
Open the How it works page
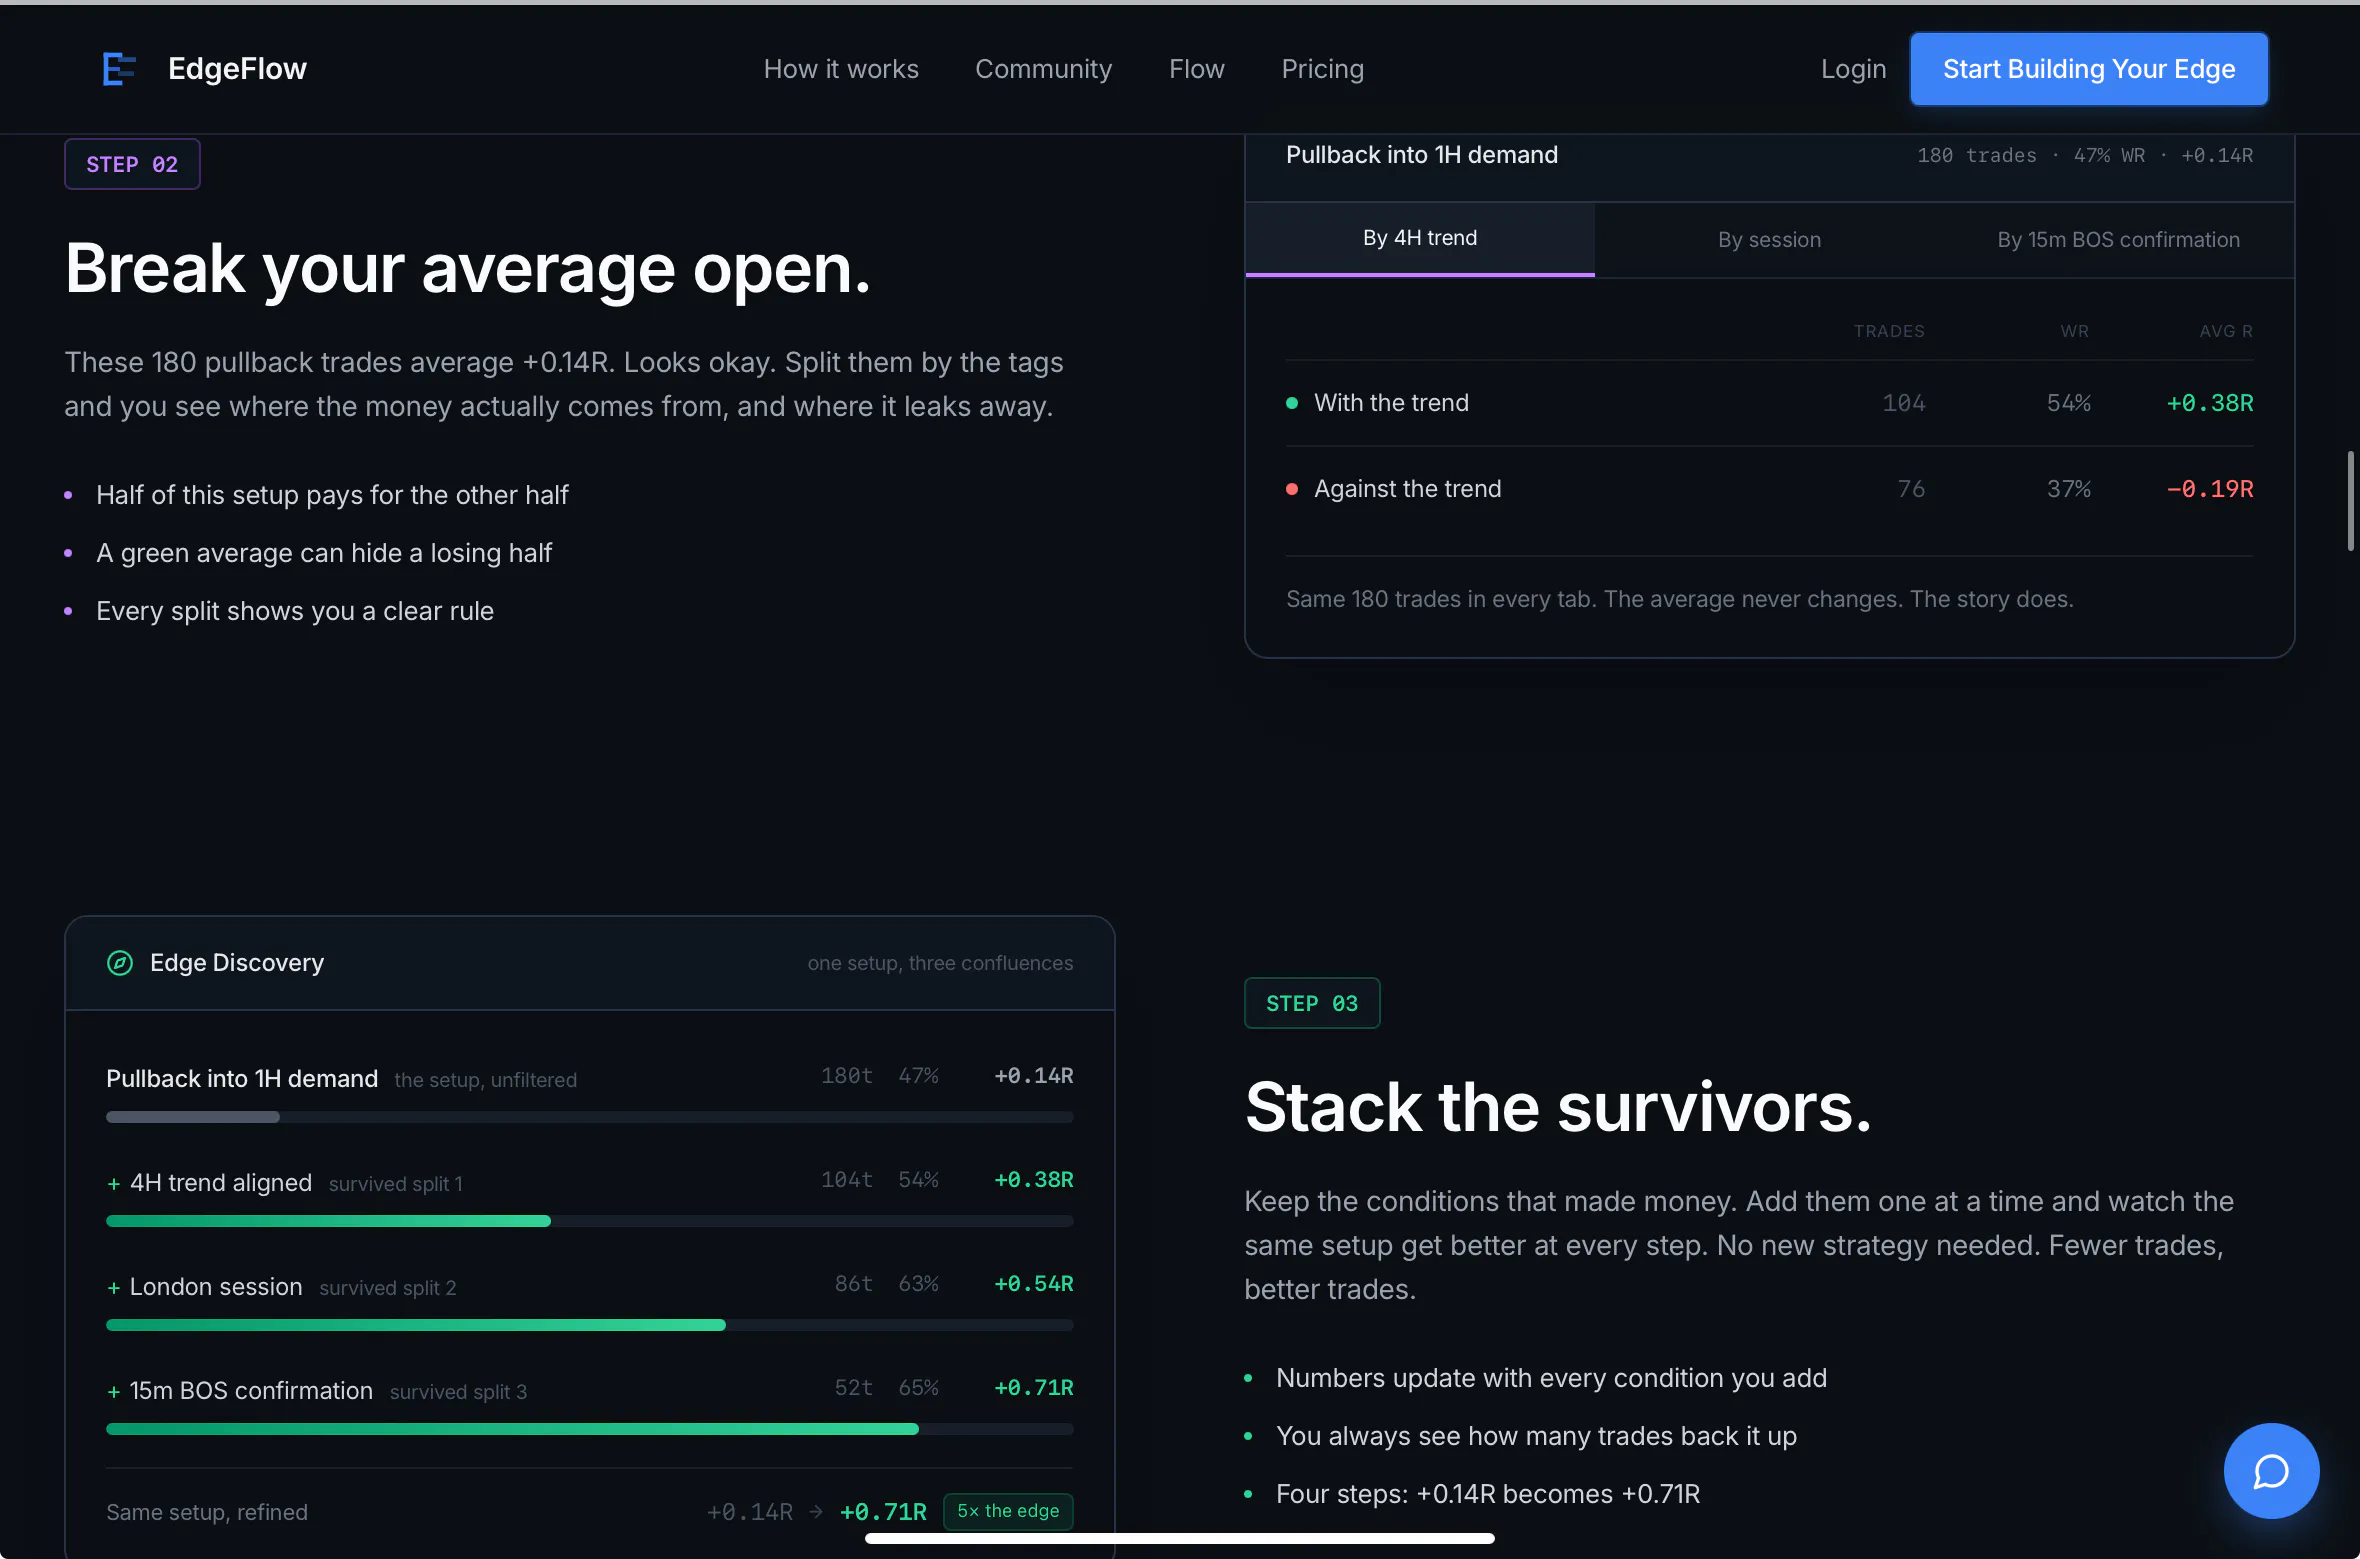pos(841,69)
